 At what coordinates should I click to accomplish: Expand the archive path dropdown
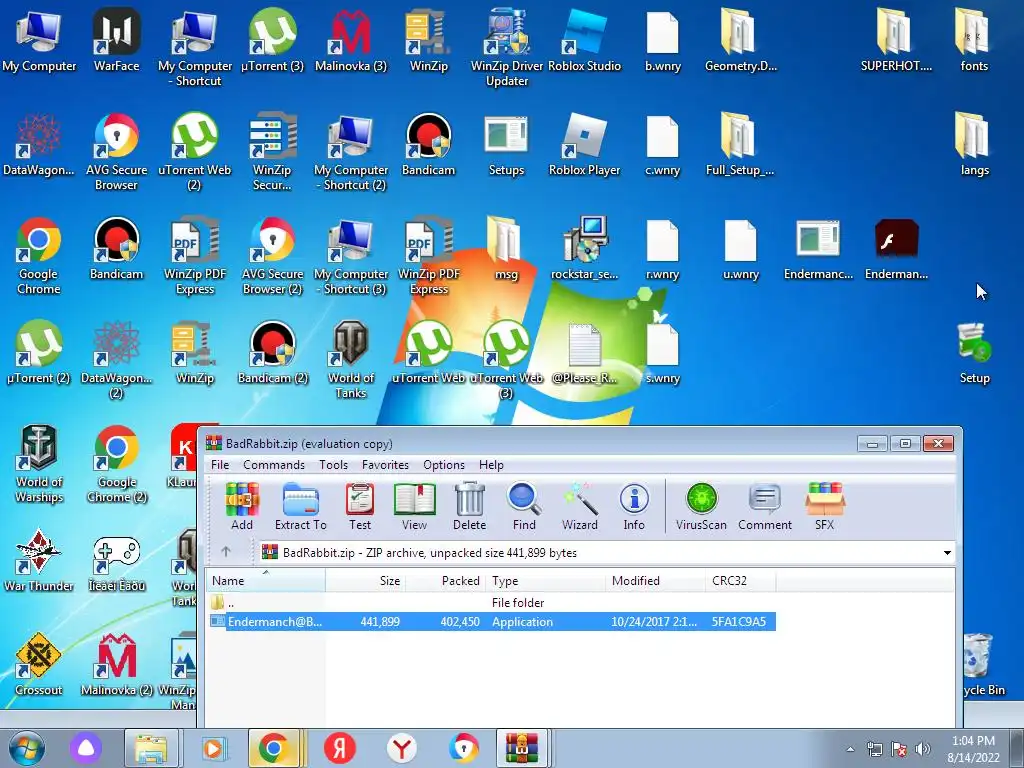(947, 553)
